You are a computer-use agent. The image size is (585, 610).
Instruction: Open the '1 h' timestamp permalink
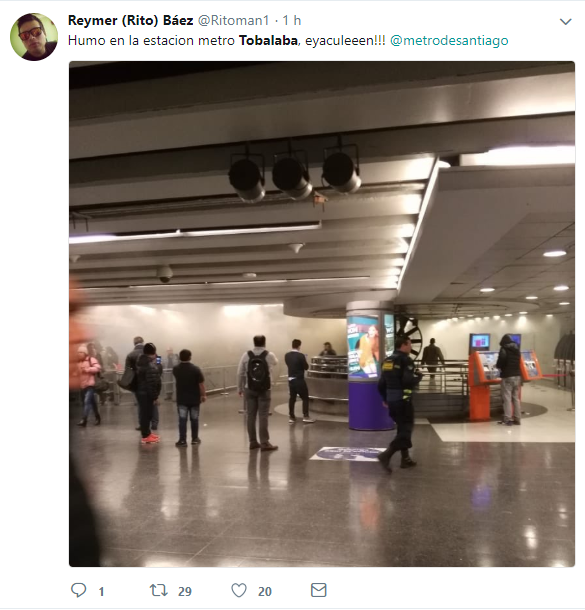click(292, 20)
